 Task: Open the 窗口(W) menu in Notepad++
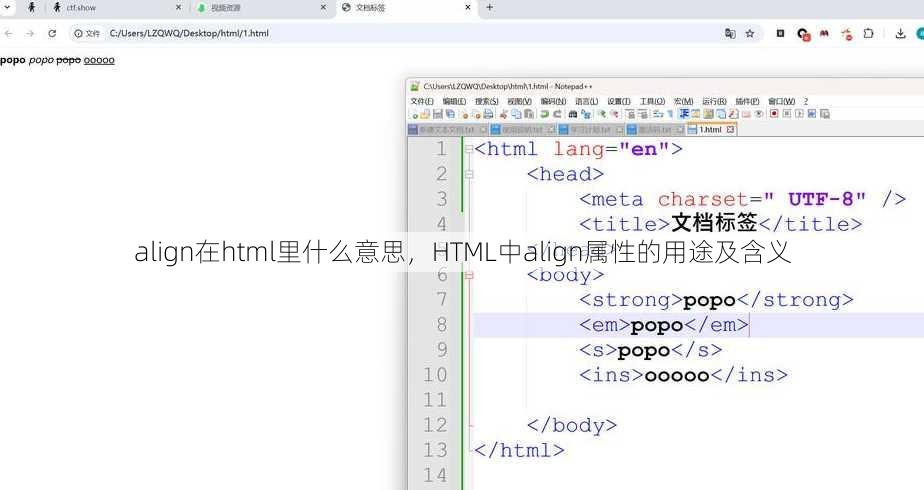pyautogui.click(x=781, y=101)
